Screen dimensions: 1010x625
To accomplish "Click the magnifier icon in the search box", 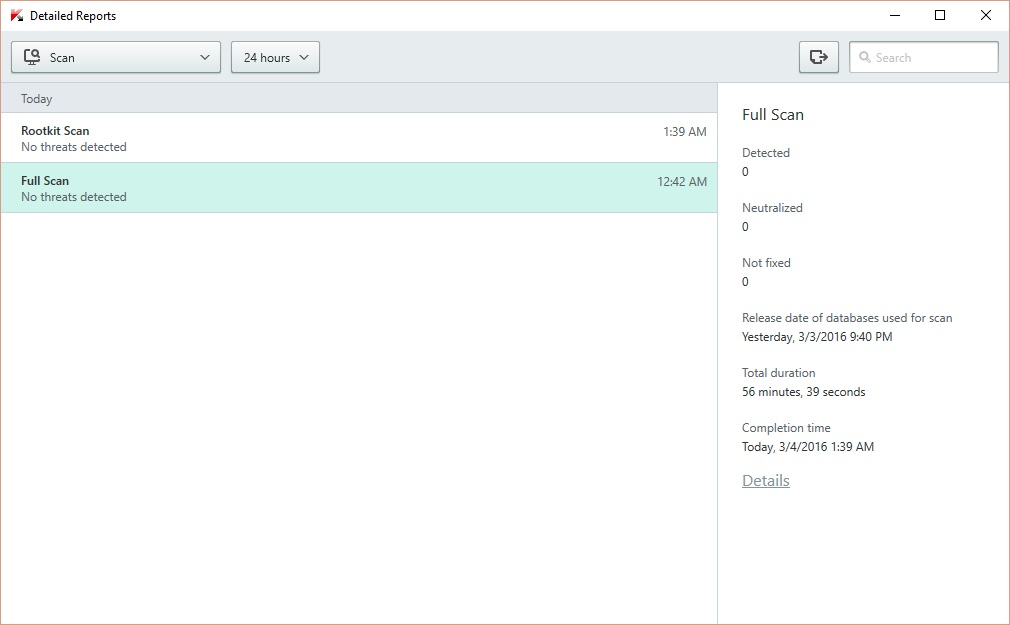I will pyautogui.click(x=865, y=58).
